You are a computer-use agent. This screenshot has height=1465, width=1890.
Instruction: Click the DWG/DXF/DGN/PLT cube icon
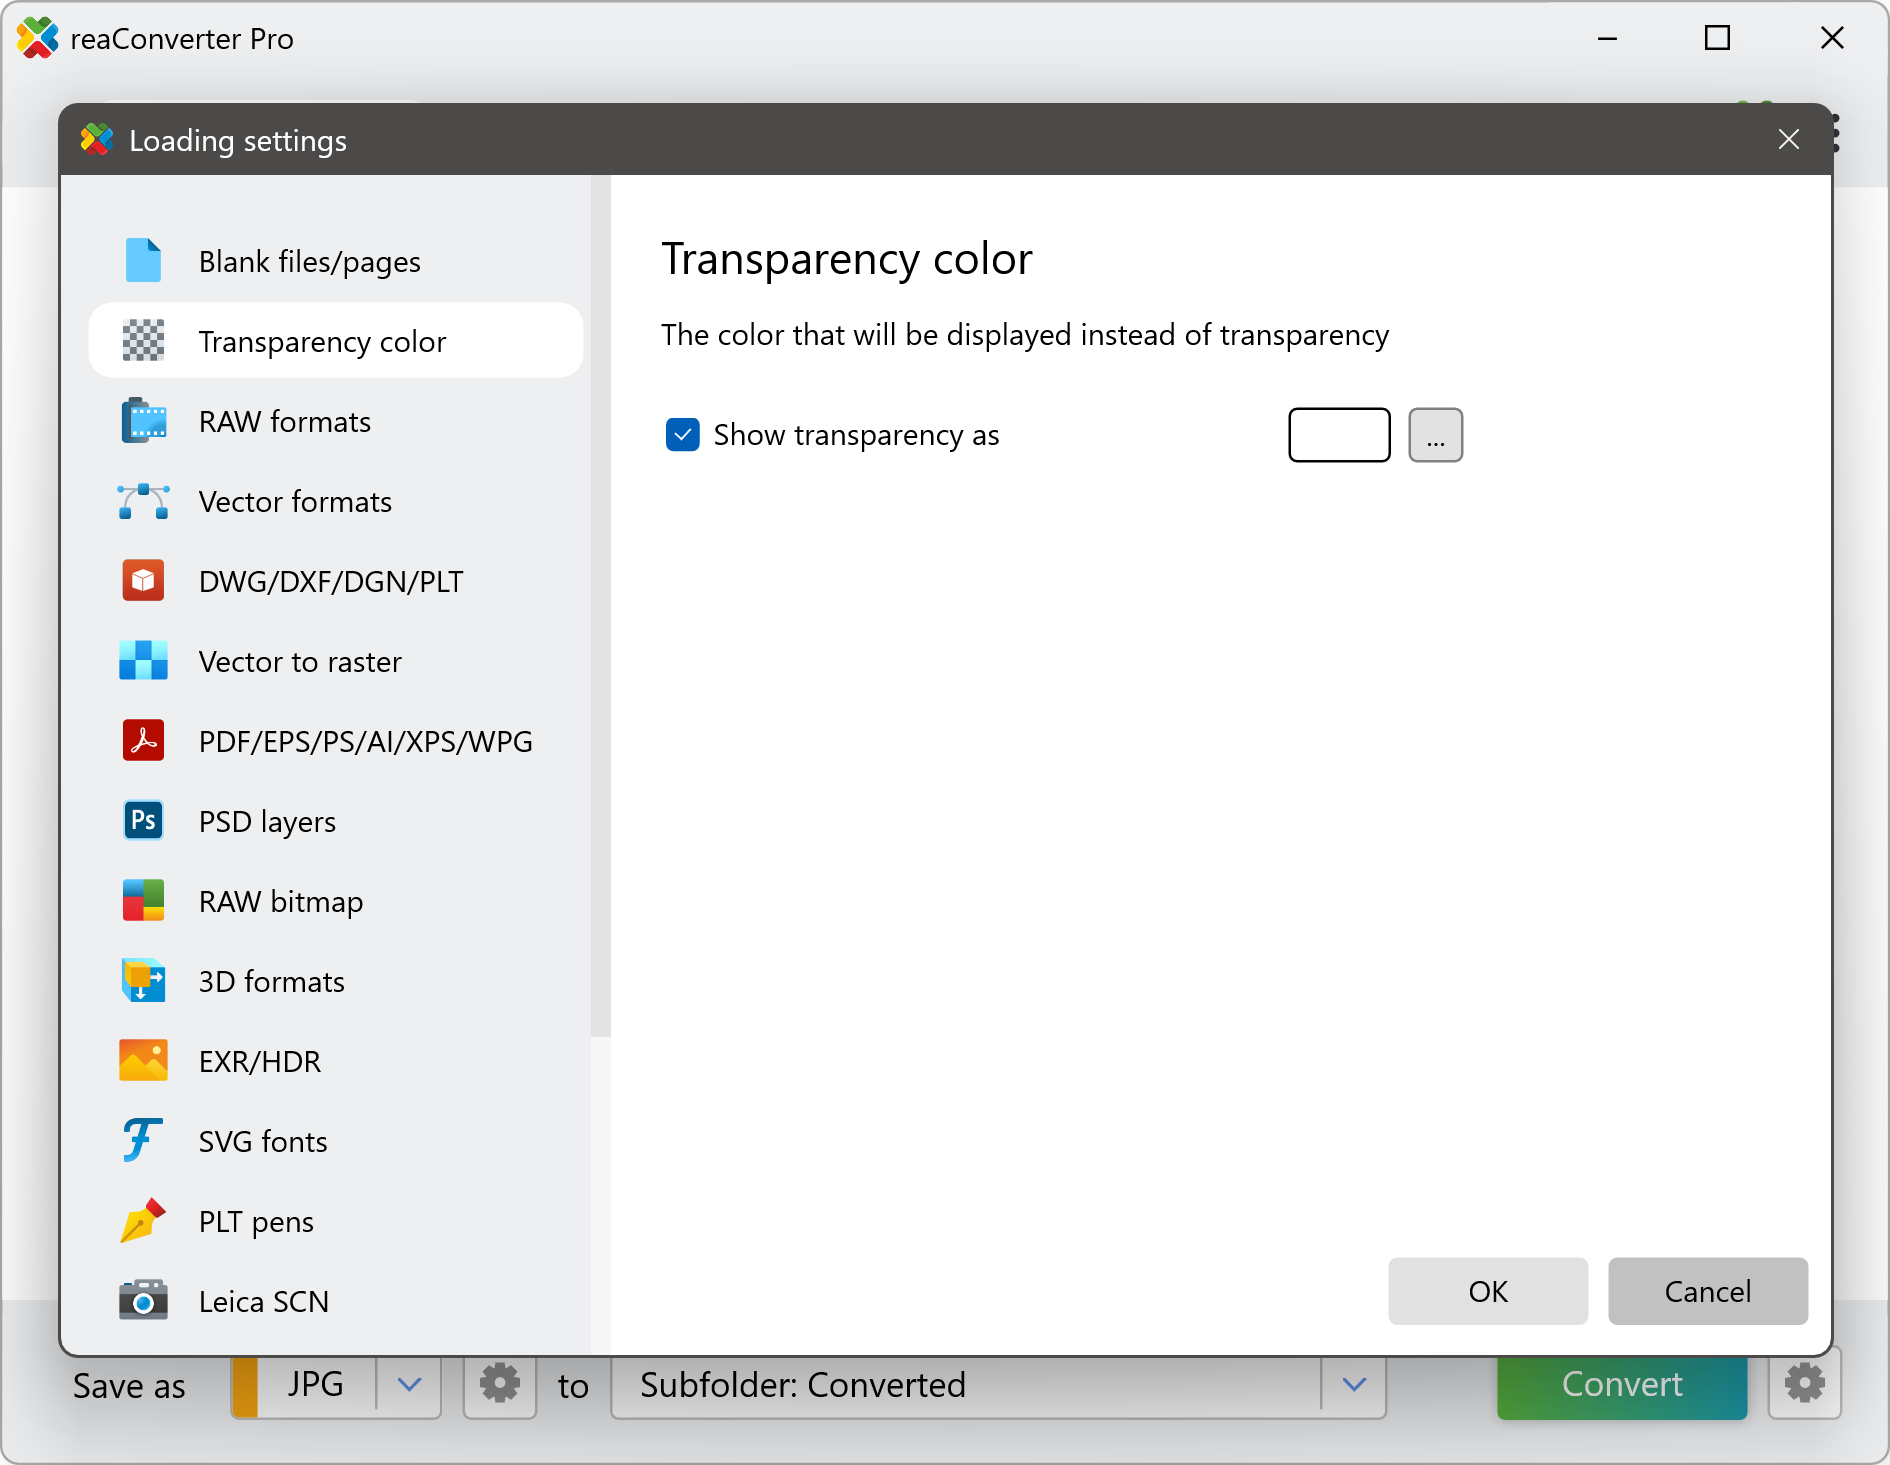(x=143, y=581)
